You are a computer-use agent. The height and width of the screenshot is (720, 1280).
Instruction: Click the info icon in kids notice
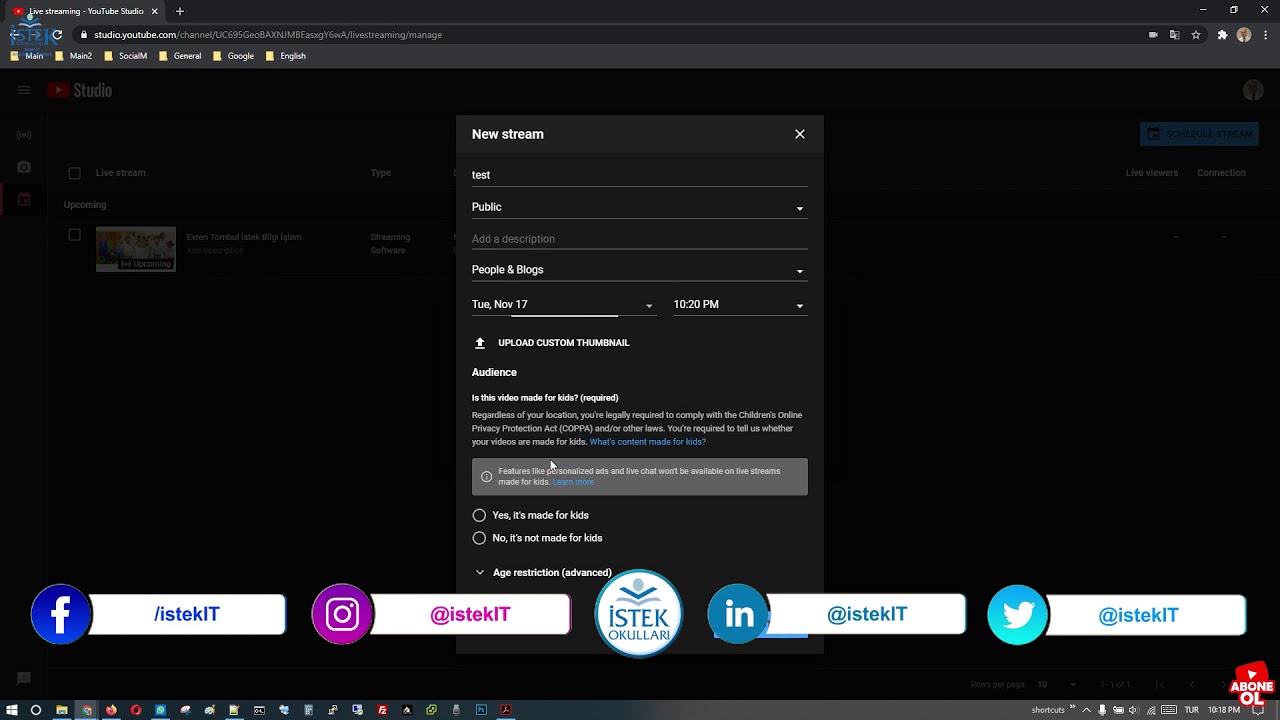point(487,477)
